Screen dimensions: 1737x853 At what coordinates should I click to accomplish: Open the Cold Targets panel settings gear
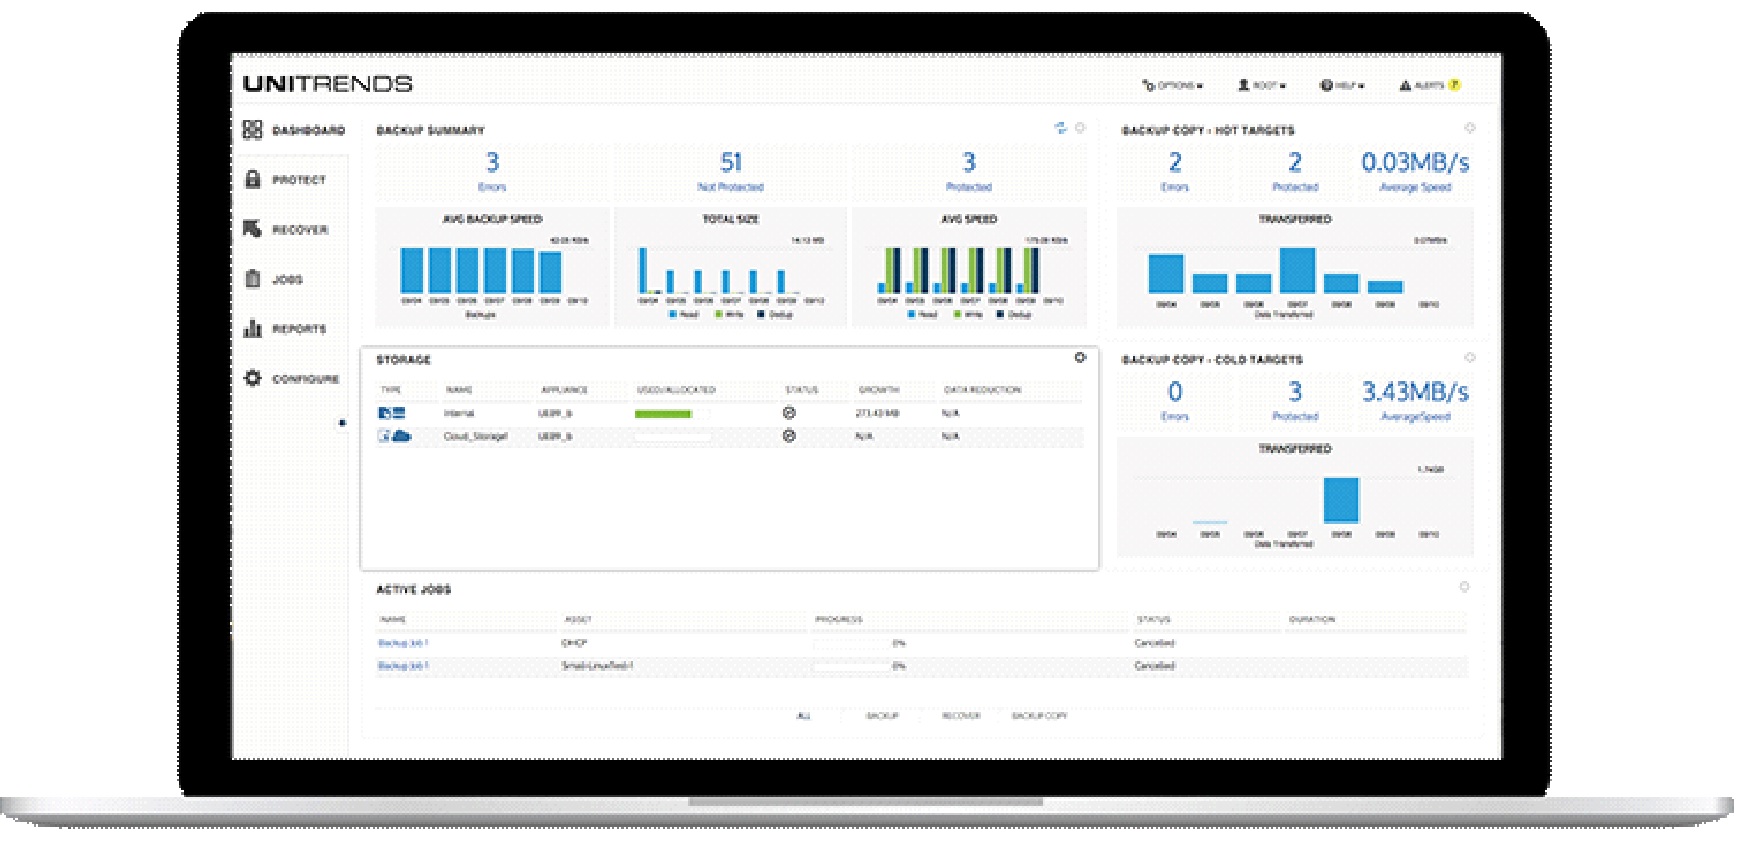point(1469,357)
